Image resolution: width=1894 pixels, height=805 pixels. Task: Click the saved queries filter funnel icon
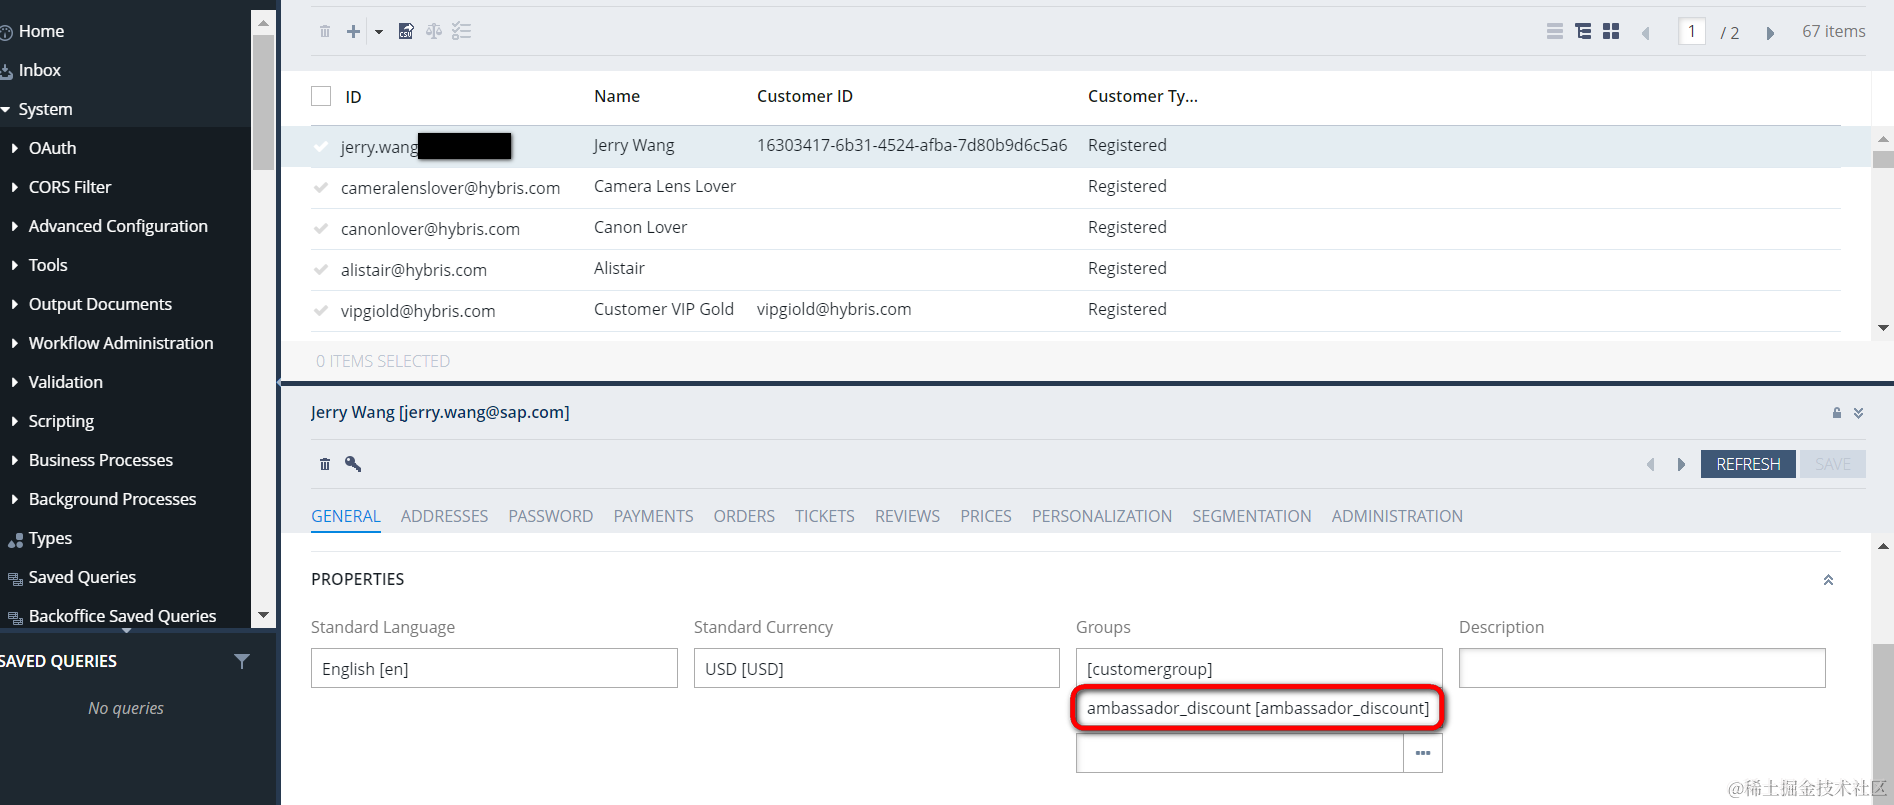[x=242, y=661]
